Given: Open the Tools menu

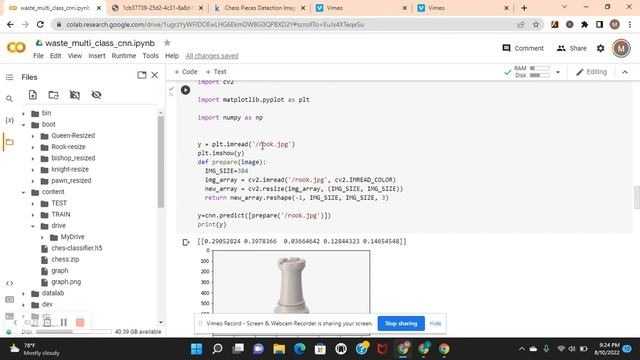Looking at the screenshot, I should [x=150, y=56].
